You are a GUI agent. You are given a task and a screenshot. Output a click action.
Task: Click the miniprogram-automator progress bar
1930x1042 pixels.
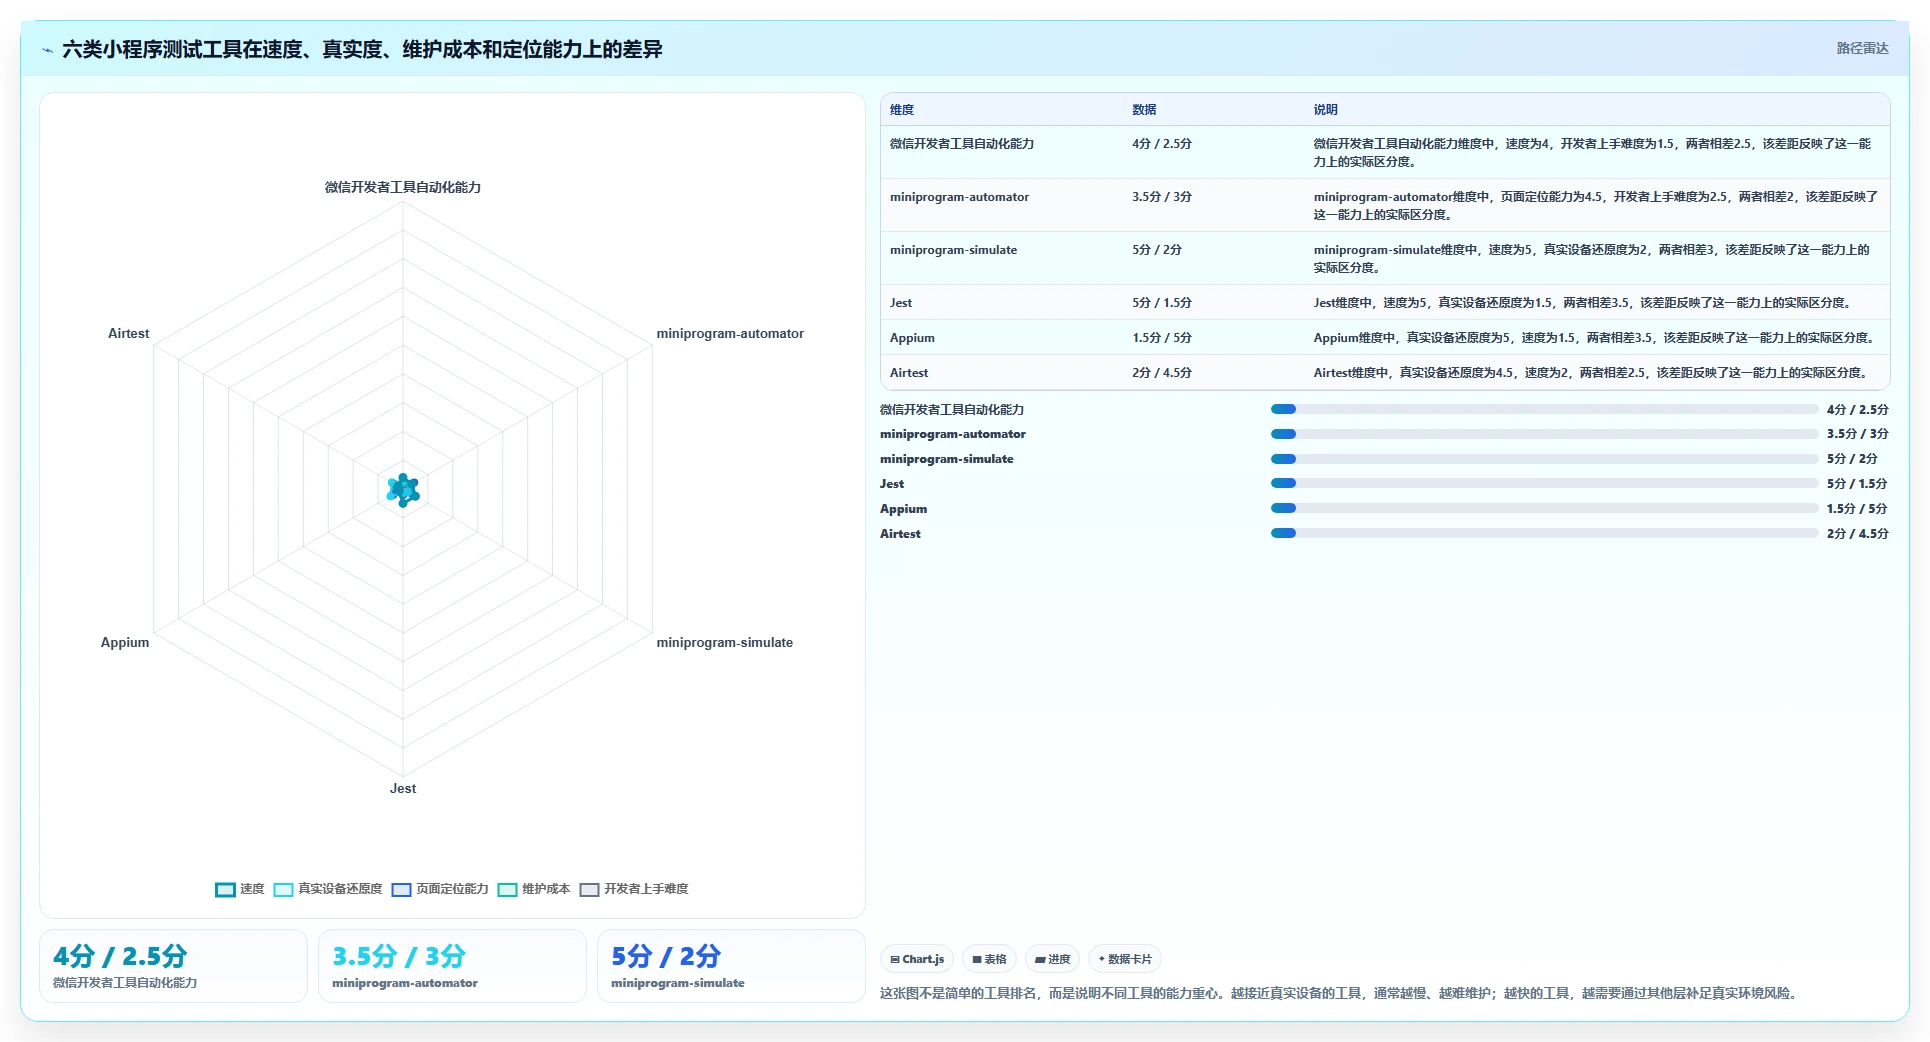pyautogui.click(x=1544, y=434)
